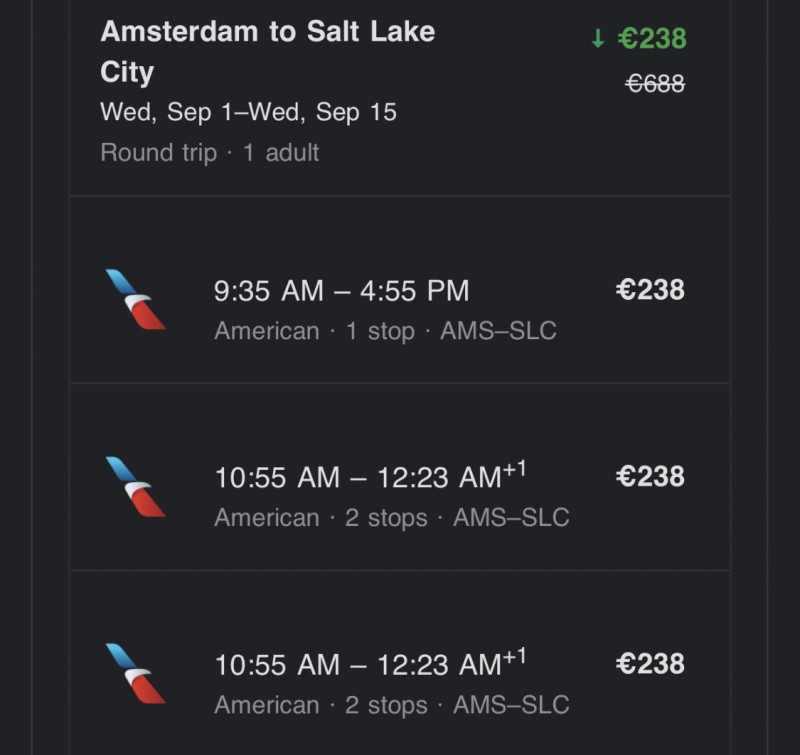Open the Amsterdam to Salt Lake City header
The width and height of the screenshot is (800, 755).
tap(267, 51)
